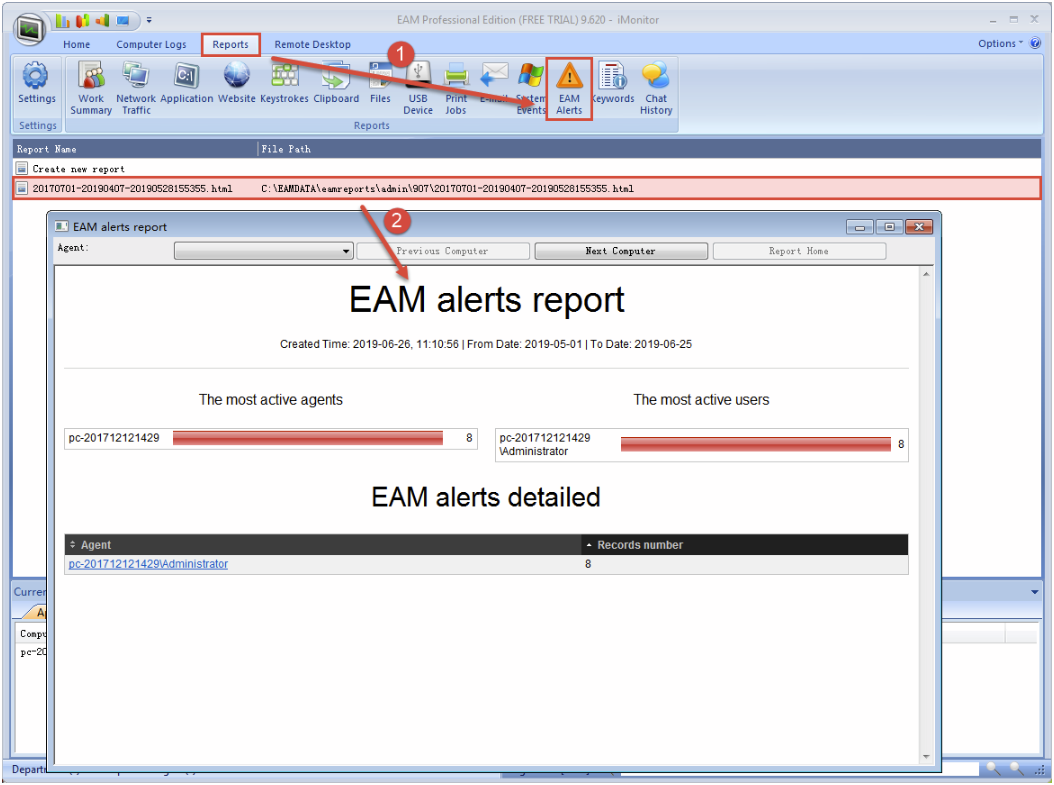The height and width of the screenshot is (785, 1054).
Task: Open the E-mail report envelope icon
Action: coord(494,74)
